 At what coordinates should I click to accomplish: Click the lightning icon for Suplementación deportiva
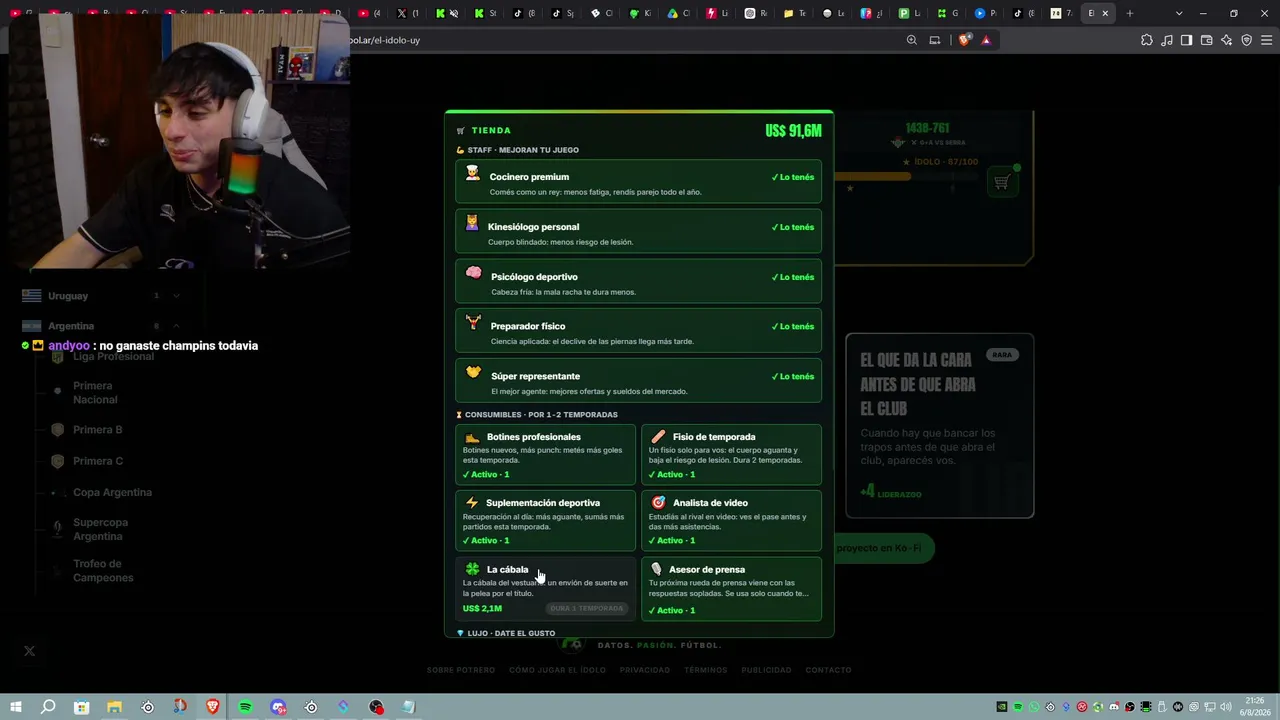click(x=472, y=503)
